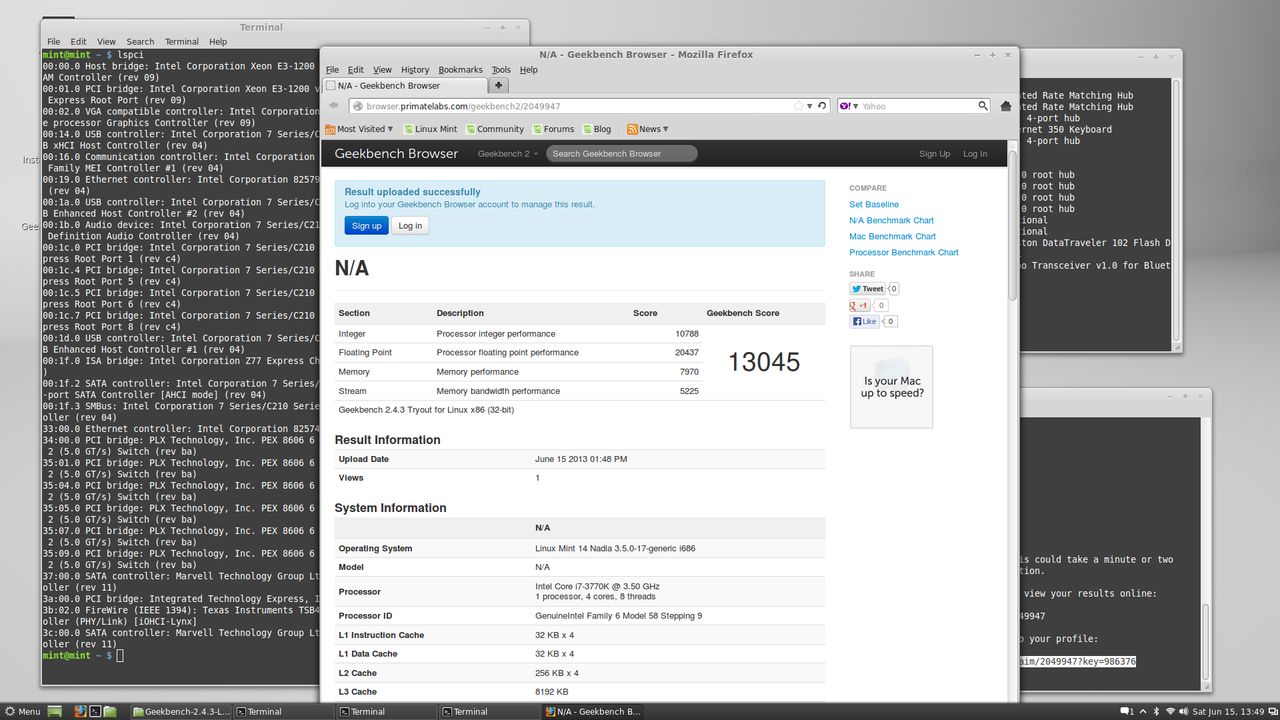Click the Wi-Fi network tray icon

(1170, 712)
